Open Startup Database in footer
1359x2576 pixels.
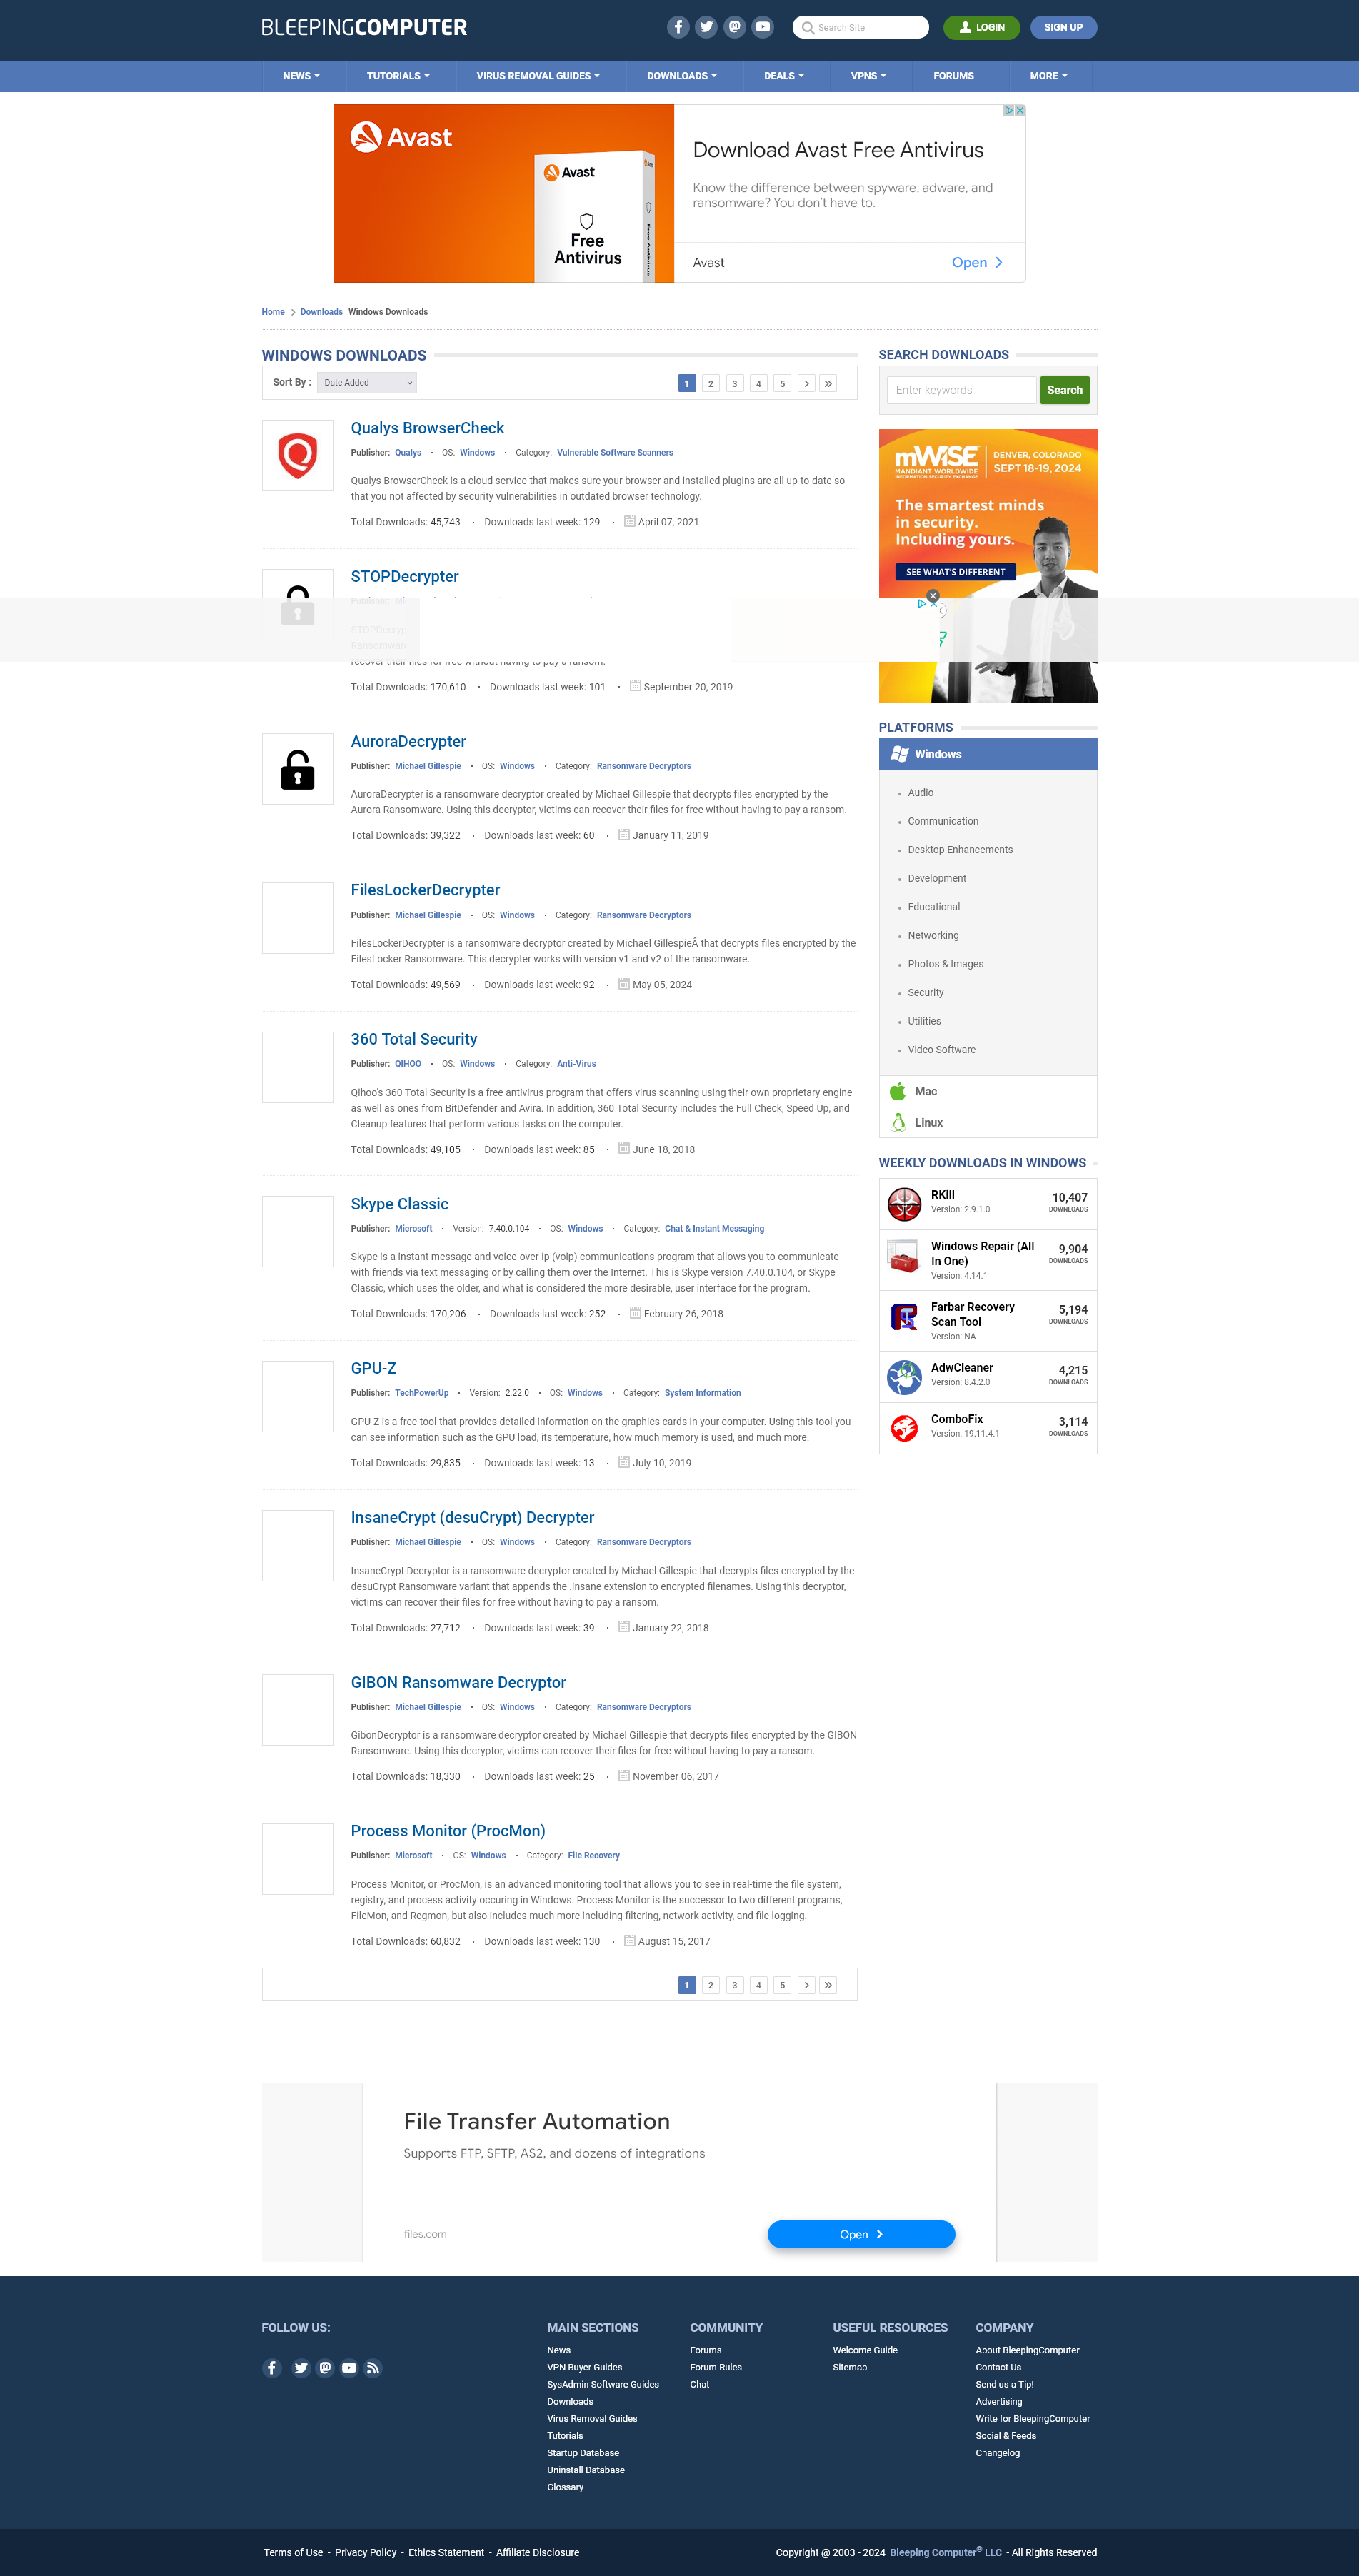click(x=582, y=2453)
